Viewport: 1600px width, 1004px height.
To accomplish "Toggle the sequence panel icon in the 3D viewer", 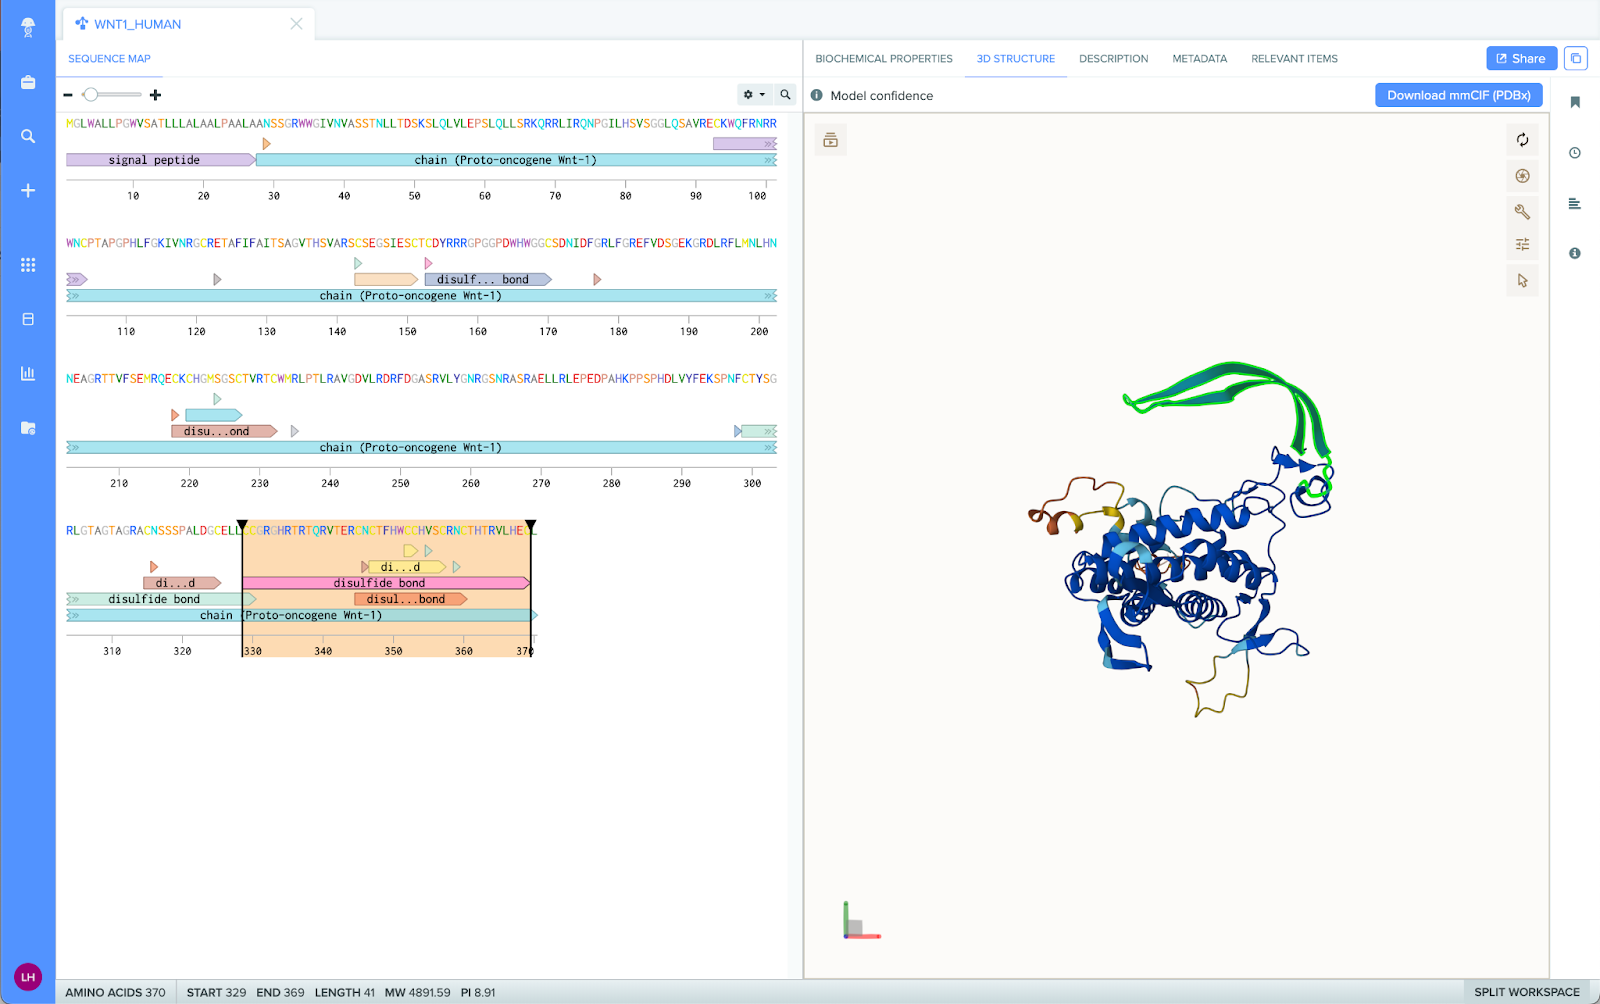I will (831, 140).
